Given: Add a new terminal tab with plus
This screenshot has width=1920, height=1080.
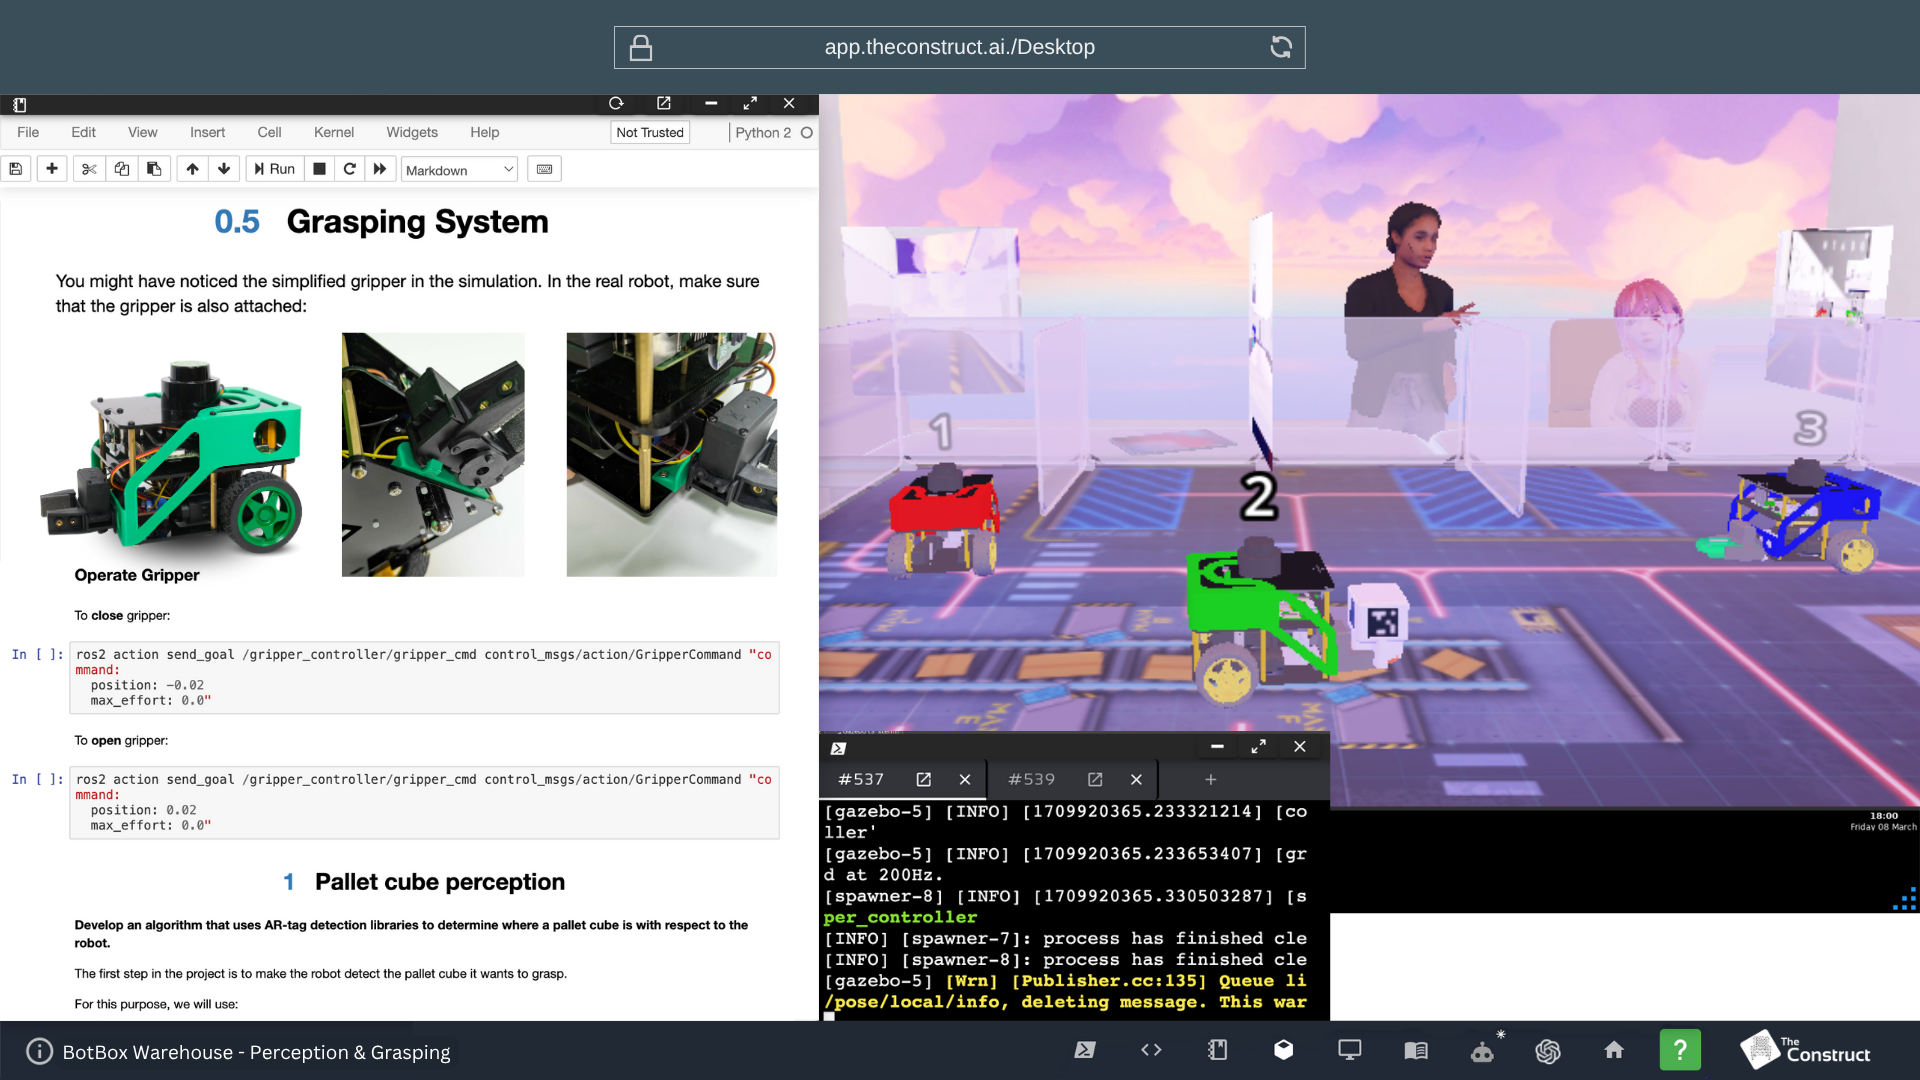Looking at the screenshot, I should (1211, 779).
